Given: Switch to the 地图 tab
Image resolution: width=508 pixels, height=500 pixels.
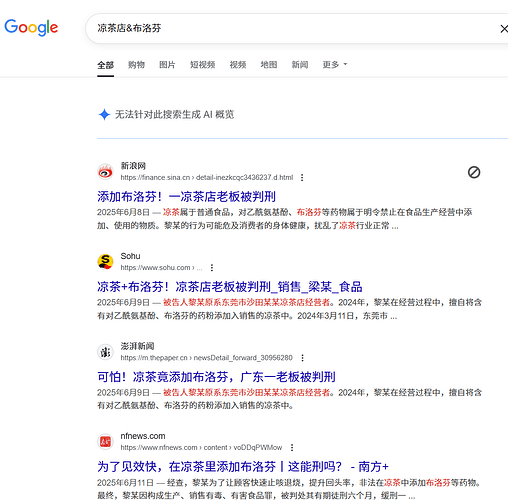Looking at the screenshot, I should coord(269,65).
